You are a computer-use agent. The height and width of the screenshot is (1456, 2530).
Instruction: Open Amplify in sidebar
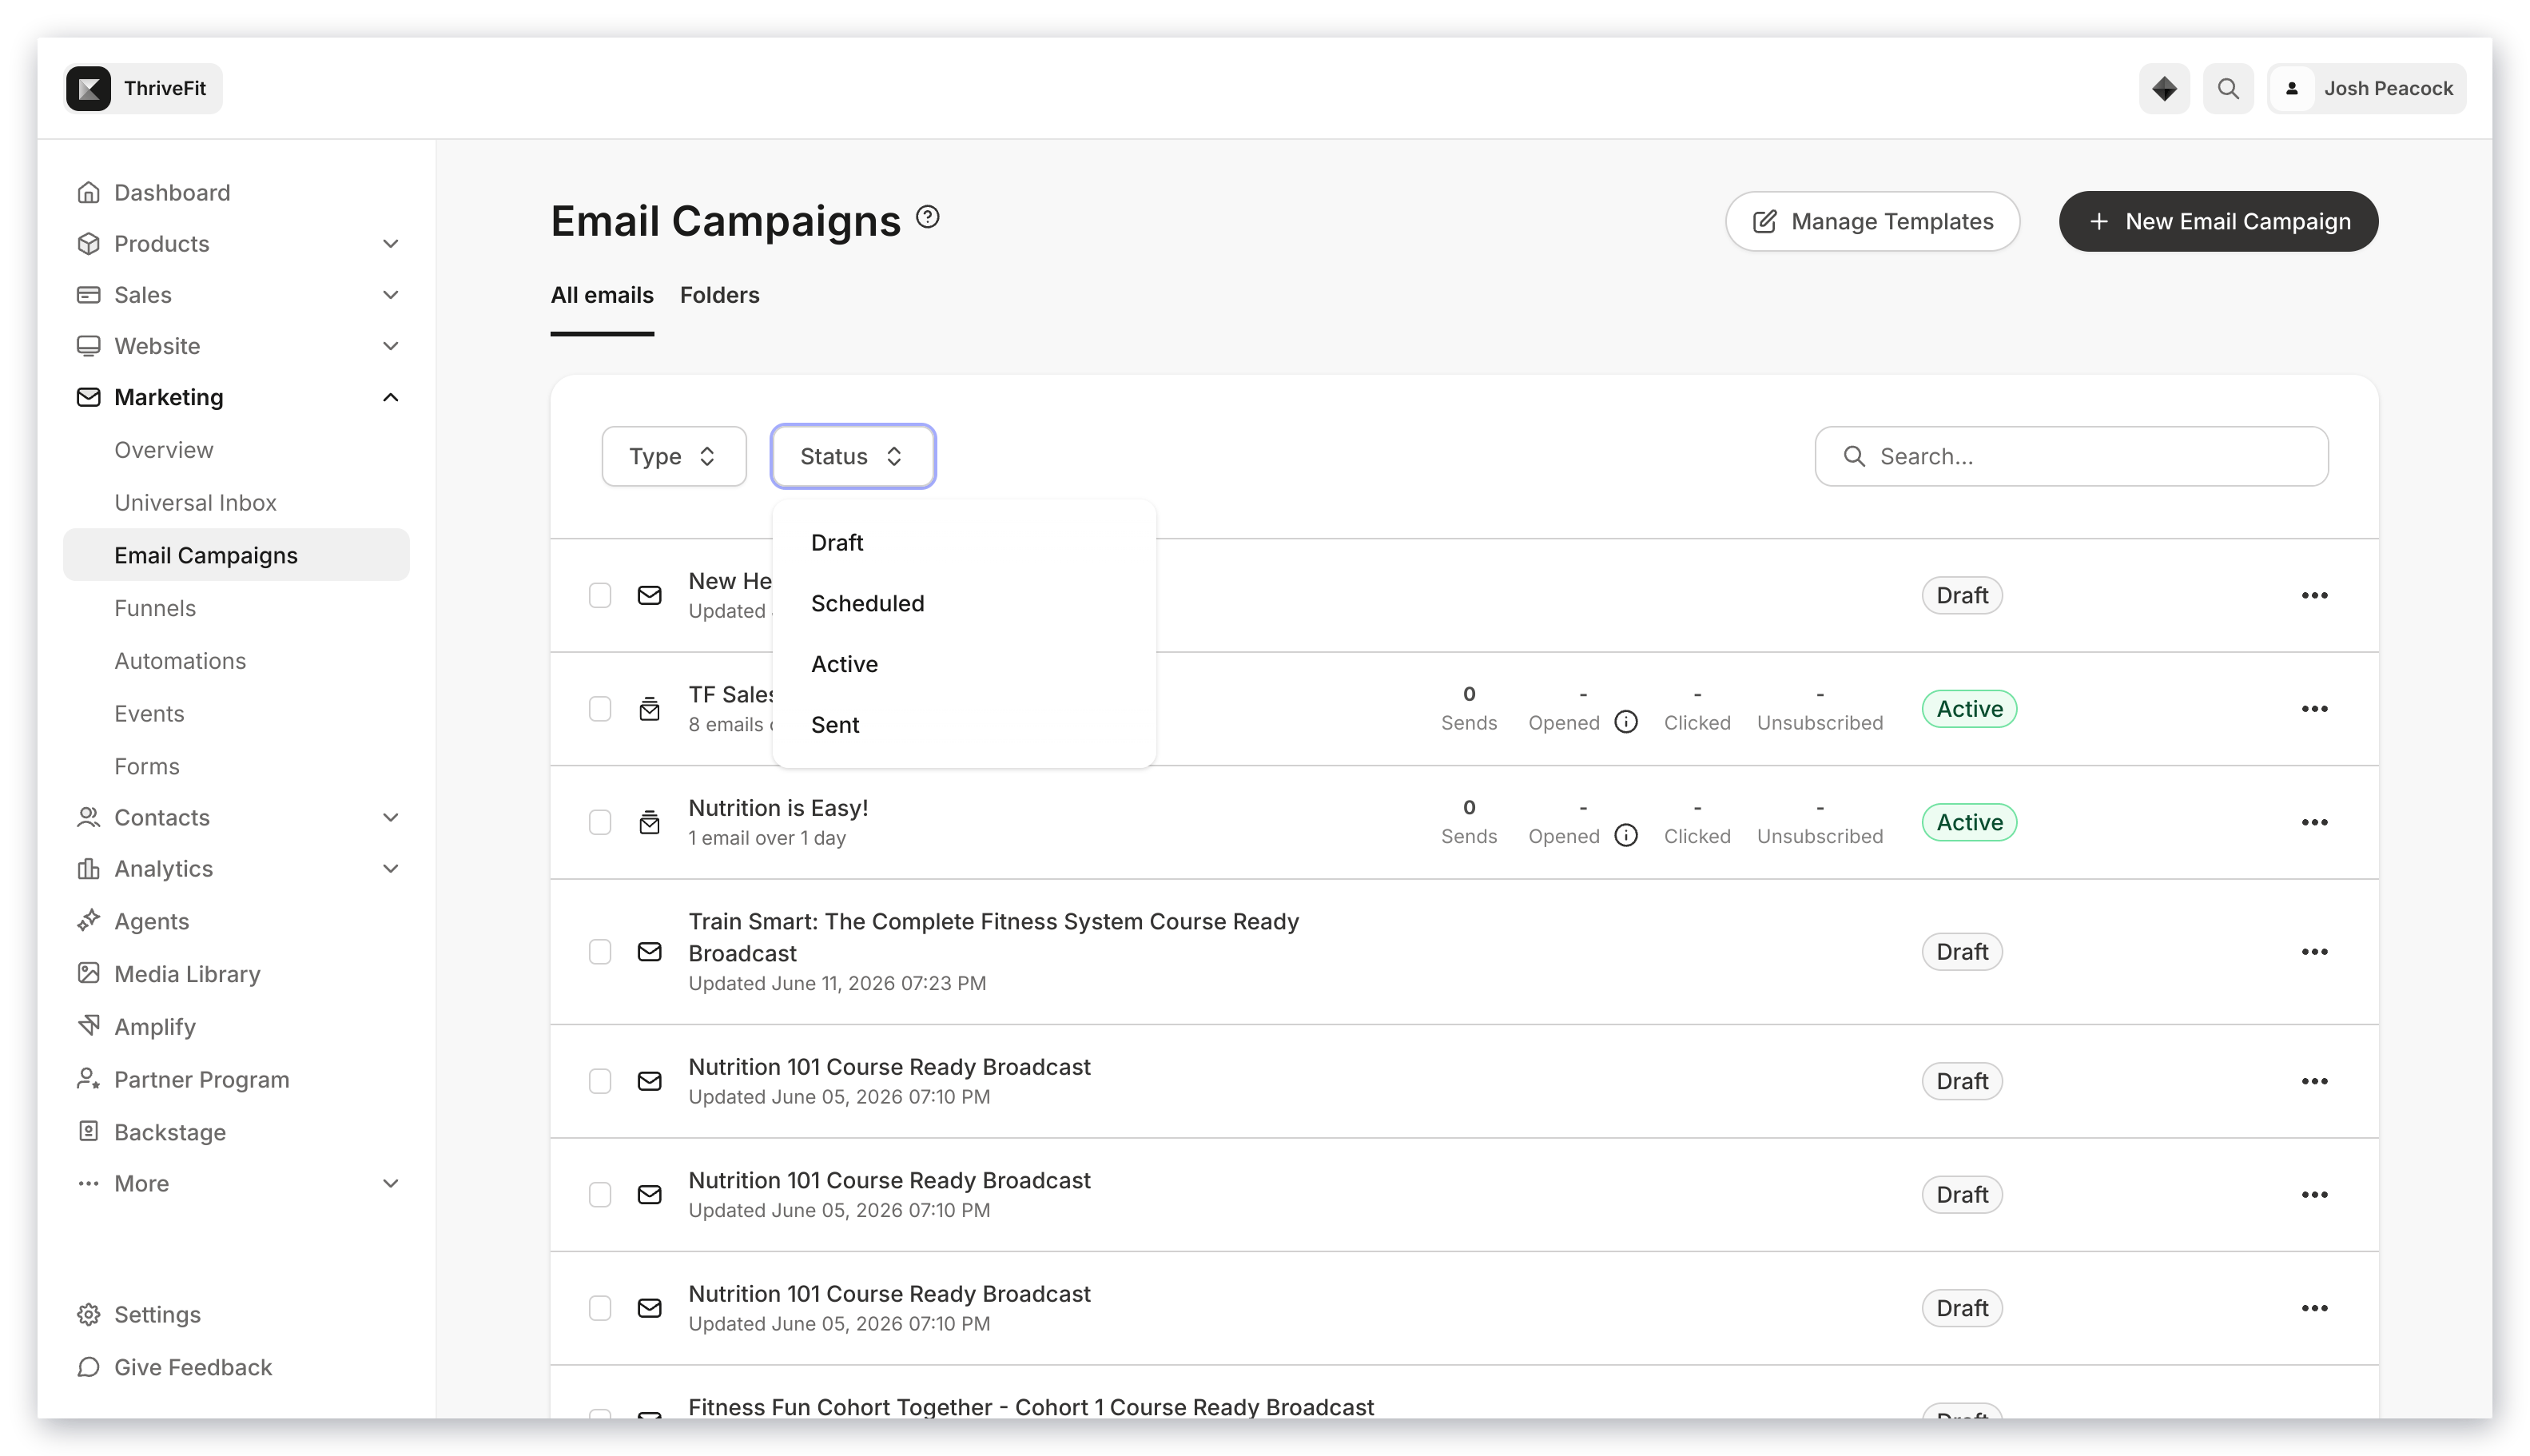pos(154,1027)
